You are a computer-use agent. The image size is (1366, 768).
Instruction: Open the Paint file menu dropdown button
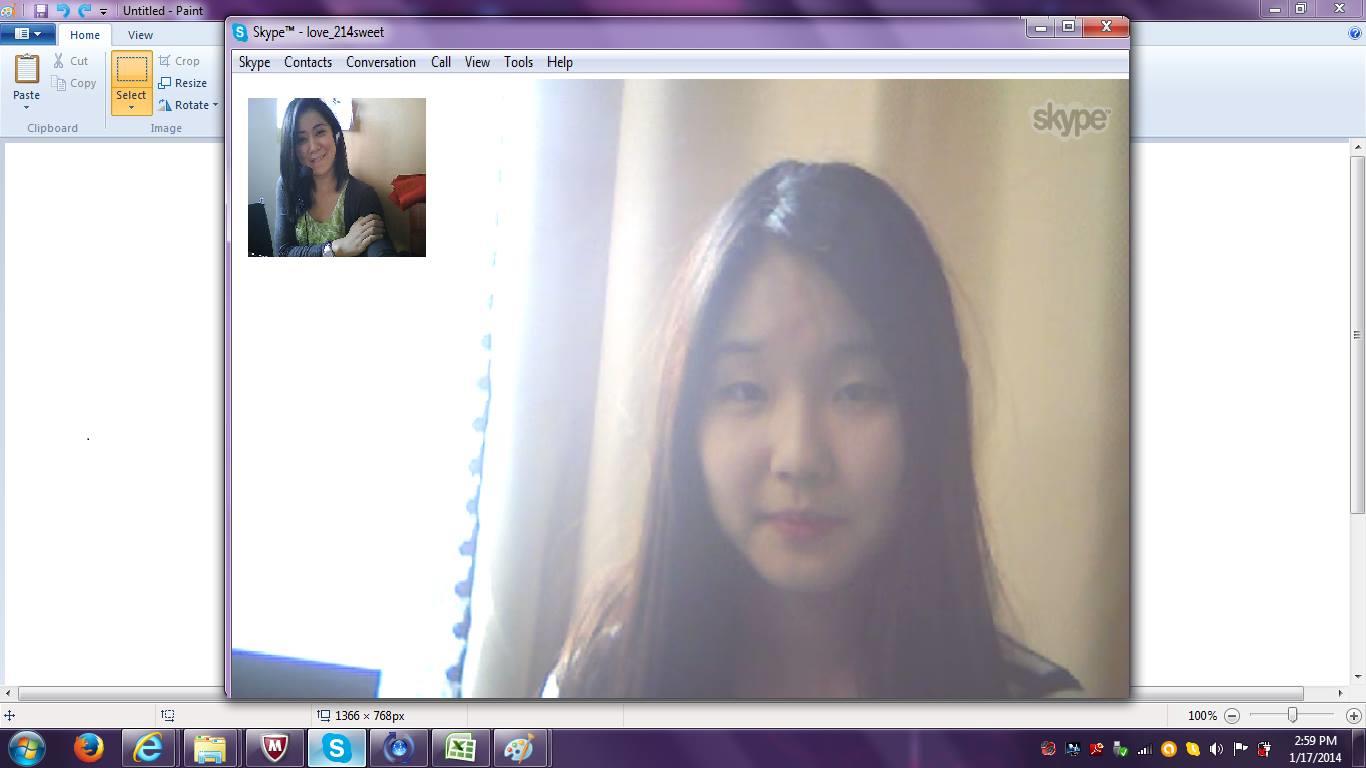pos(27,34)
